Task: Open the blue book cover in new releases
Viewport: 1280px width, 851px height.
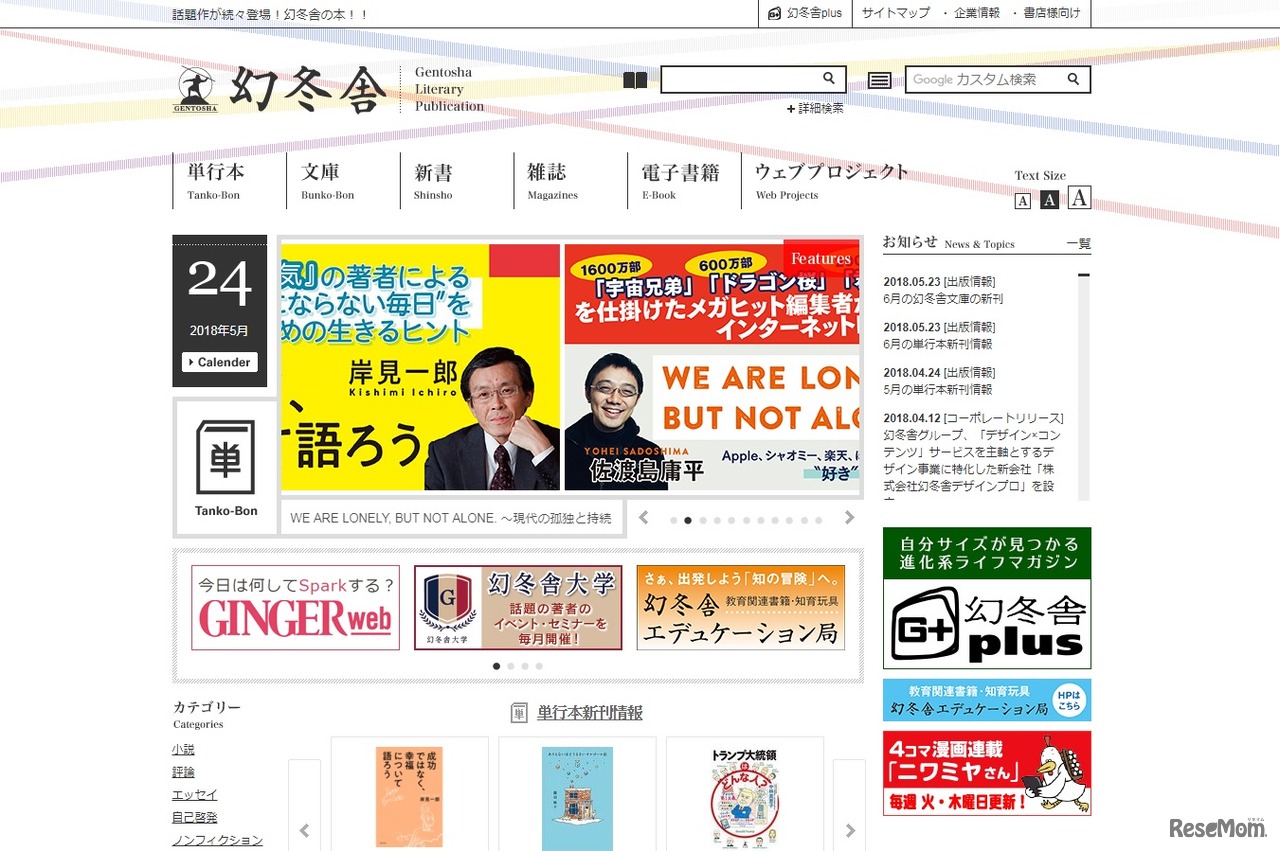Action: (577, 799)
